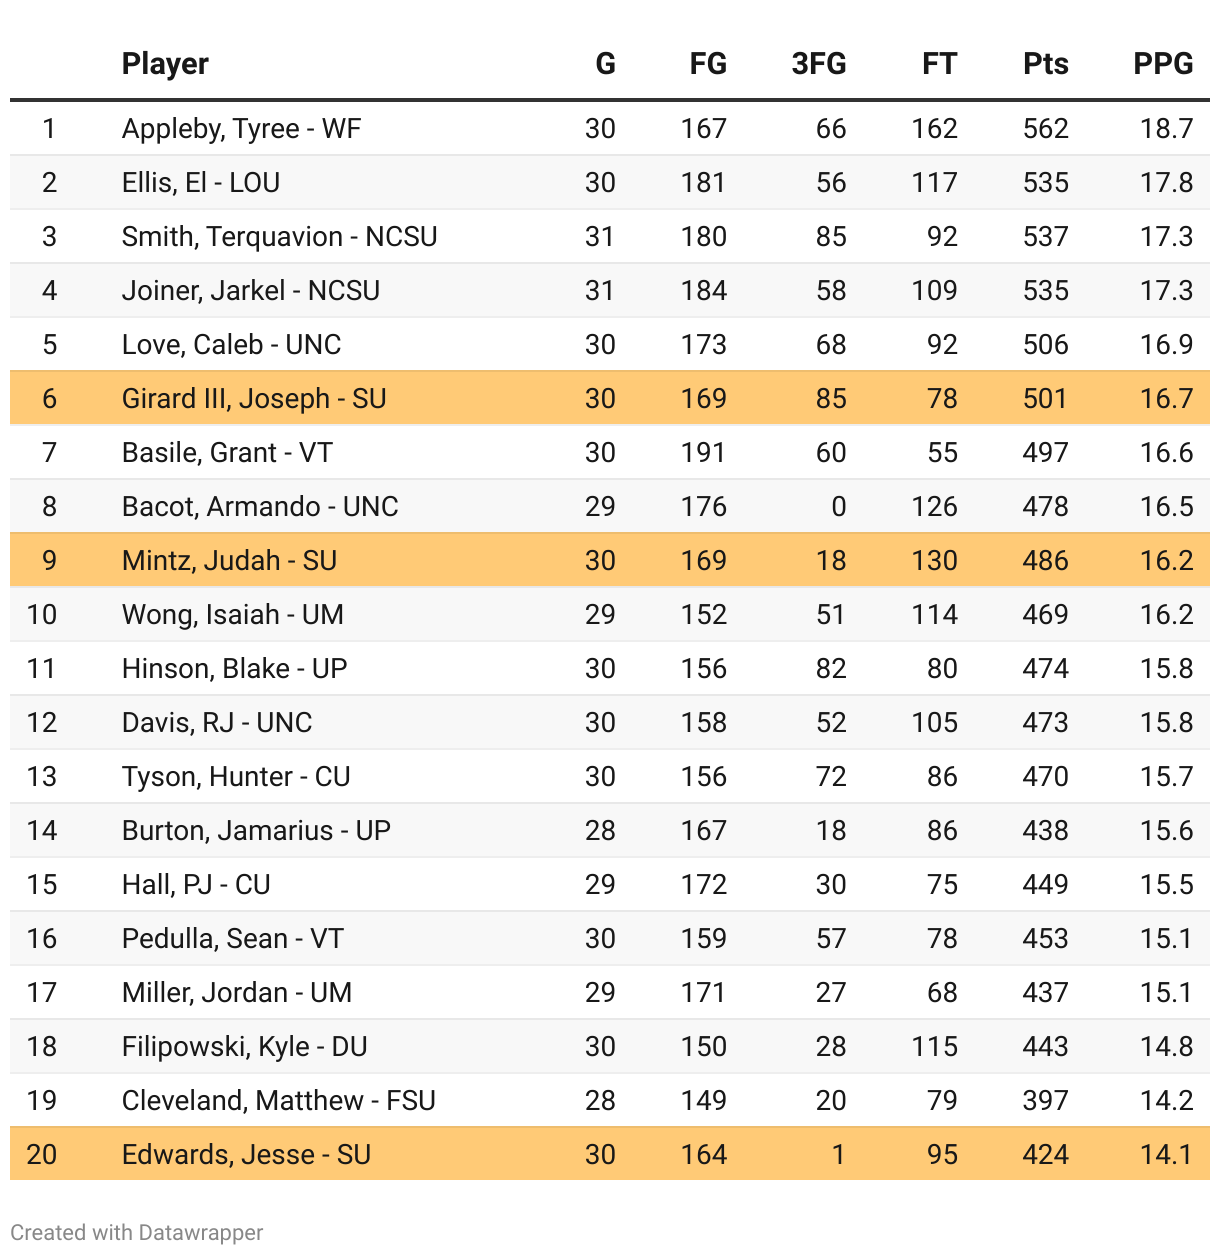Click the Player column header
The image size is (1220, 1256).
point(165,64)
